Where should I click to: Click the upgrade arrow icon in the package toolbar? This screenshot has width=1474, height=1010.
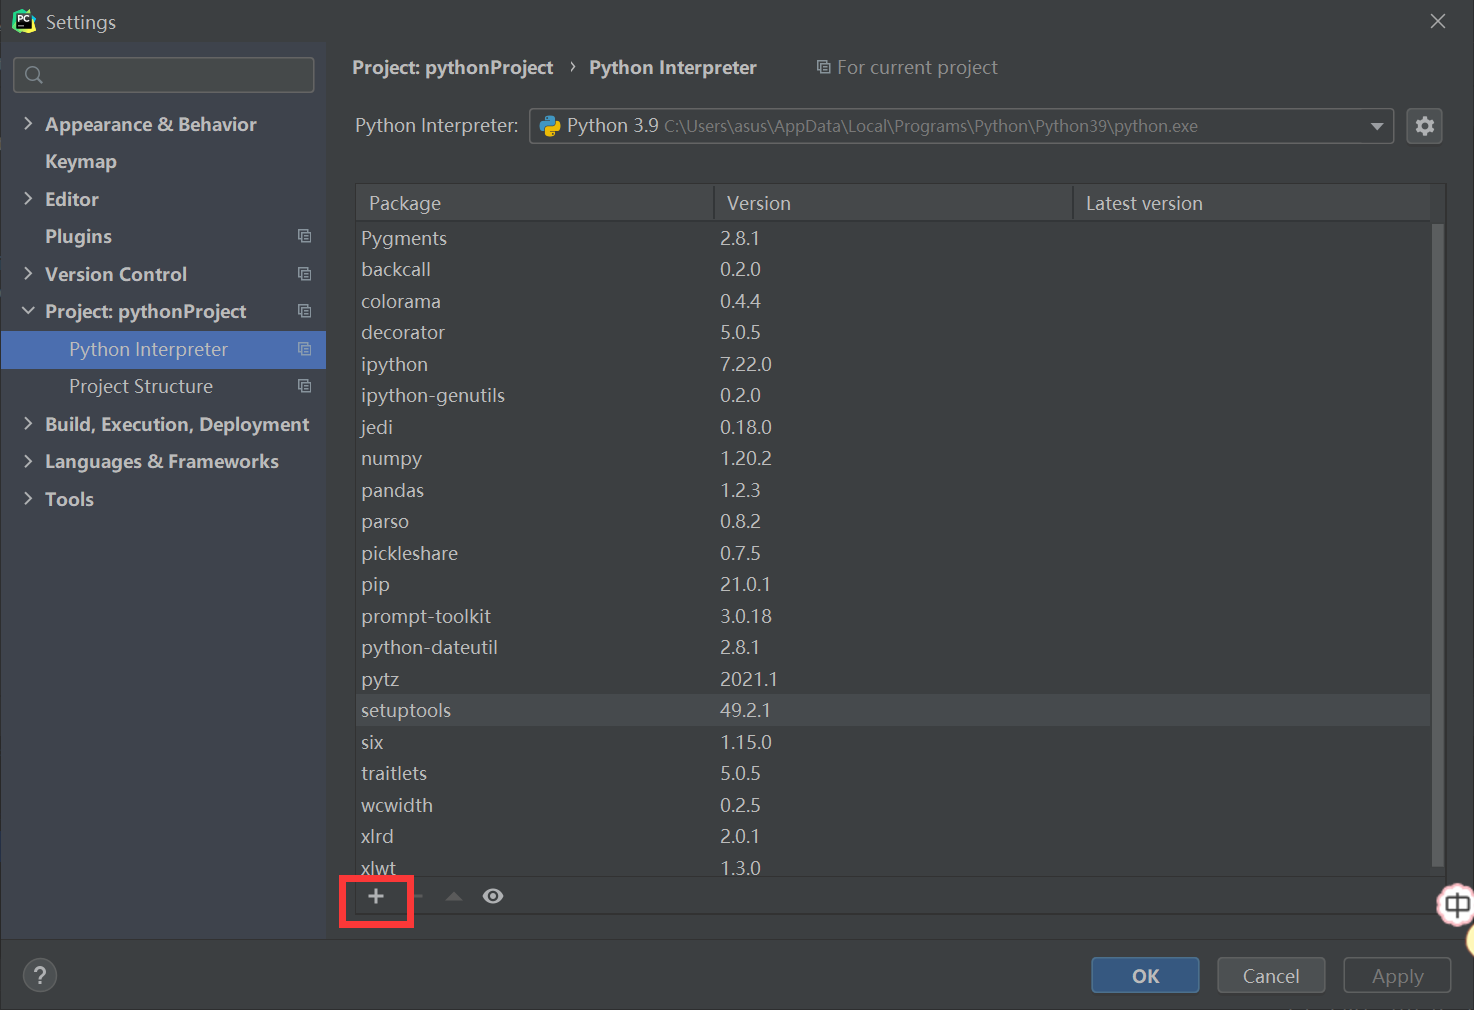coord(454,896)
